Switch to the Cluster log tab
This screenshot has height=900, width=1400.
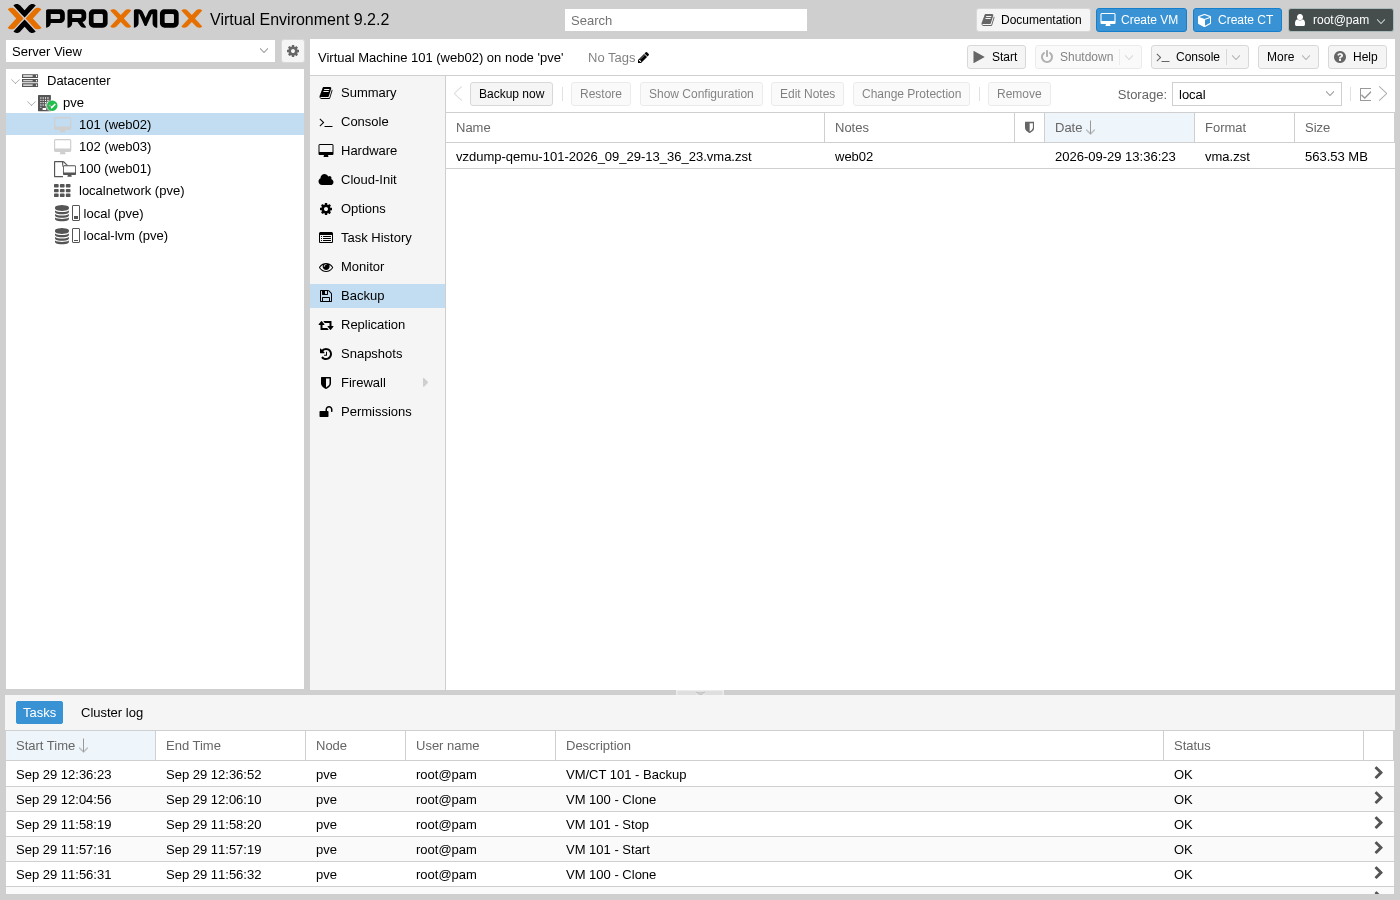coord(112,712)
